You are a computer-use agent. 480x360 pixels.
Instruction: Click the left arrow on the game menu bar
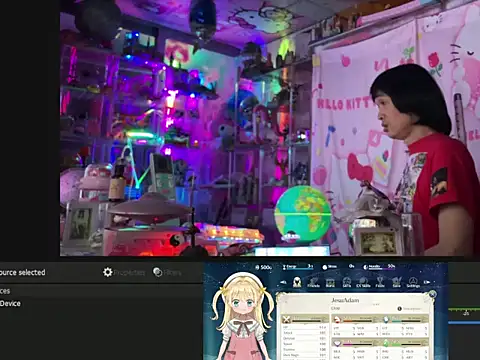click(x=283, y=282)
